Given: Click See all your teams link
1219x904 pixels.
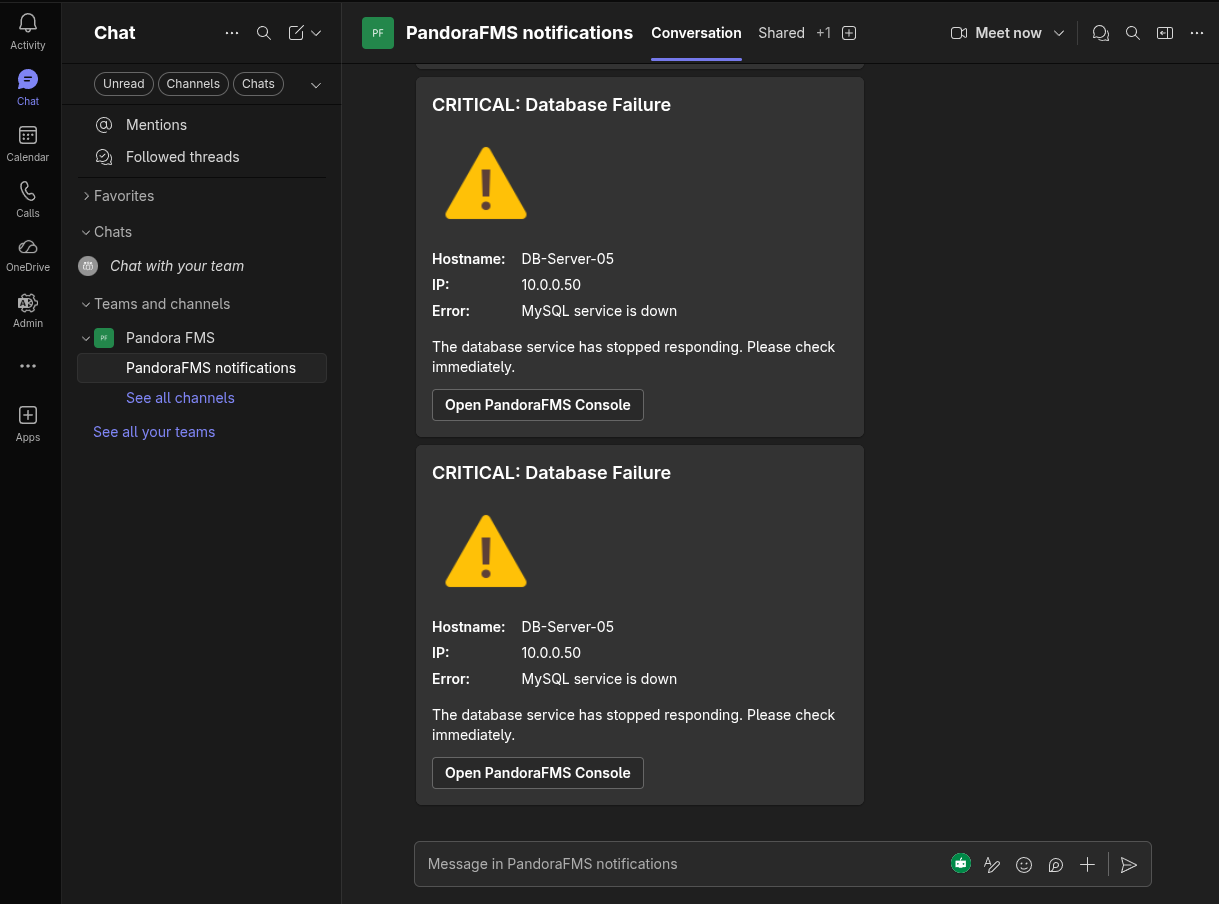Looking at the screenshot, I should [x=154, y=432].
